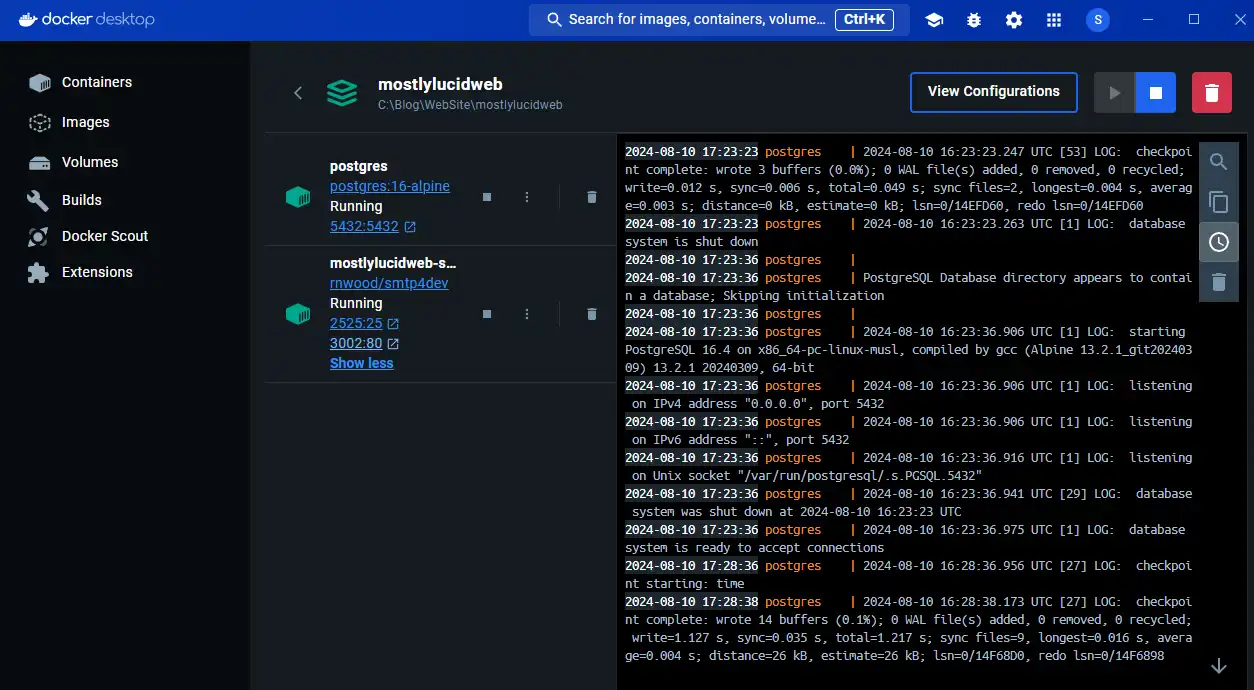The image size is (1254, 690).
Task: Stop the mostlylucidweb-s container
Action: pyautogui.click(x=487, y=314)
